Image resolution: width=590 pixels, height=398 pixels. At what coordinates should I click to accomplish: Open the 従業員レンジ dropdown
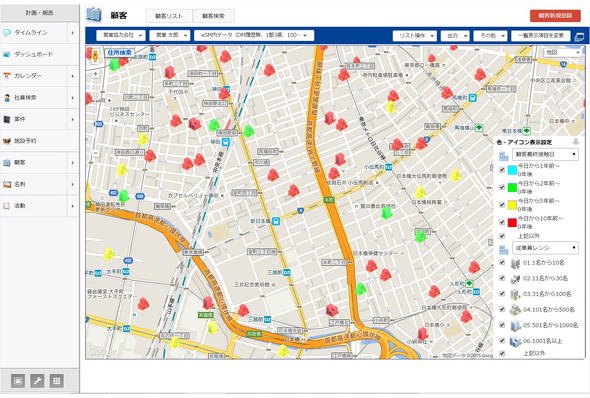coord(545,248)
